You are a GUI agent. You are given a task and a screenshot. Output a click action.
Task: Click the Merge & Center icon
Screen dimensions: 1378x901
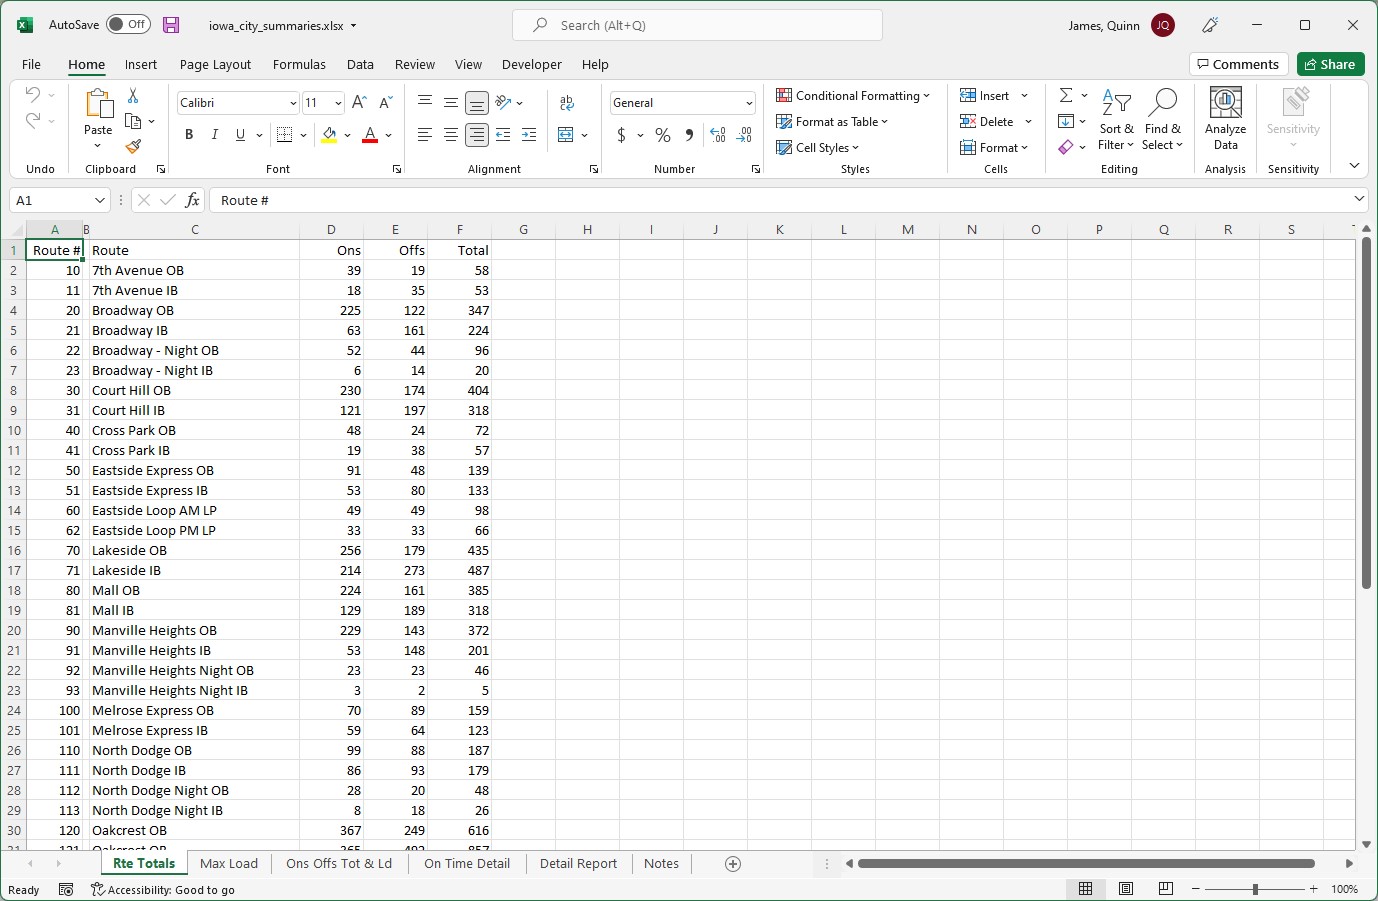coord(566,135)
